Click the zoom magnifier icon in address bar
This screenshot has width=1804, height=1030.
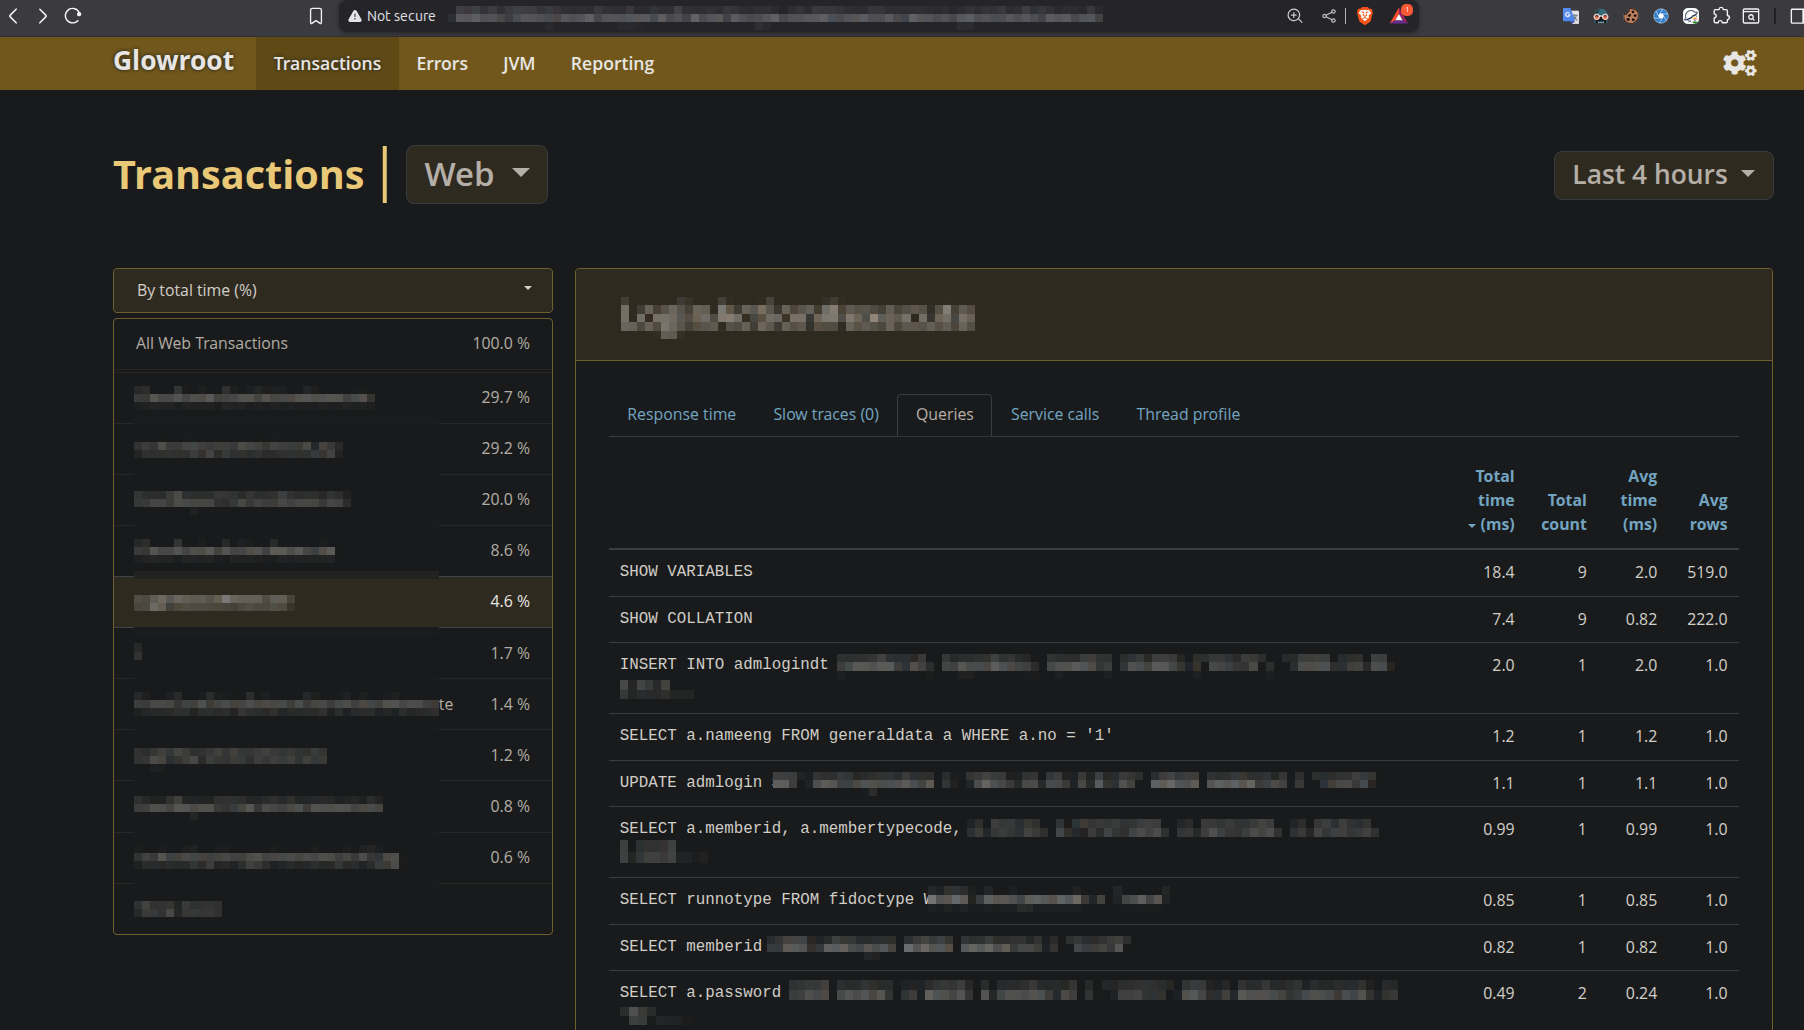[x=1295, y=16]
